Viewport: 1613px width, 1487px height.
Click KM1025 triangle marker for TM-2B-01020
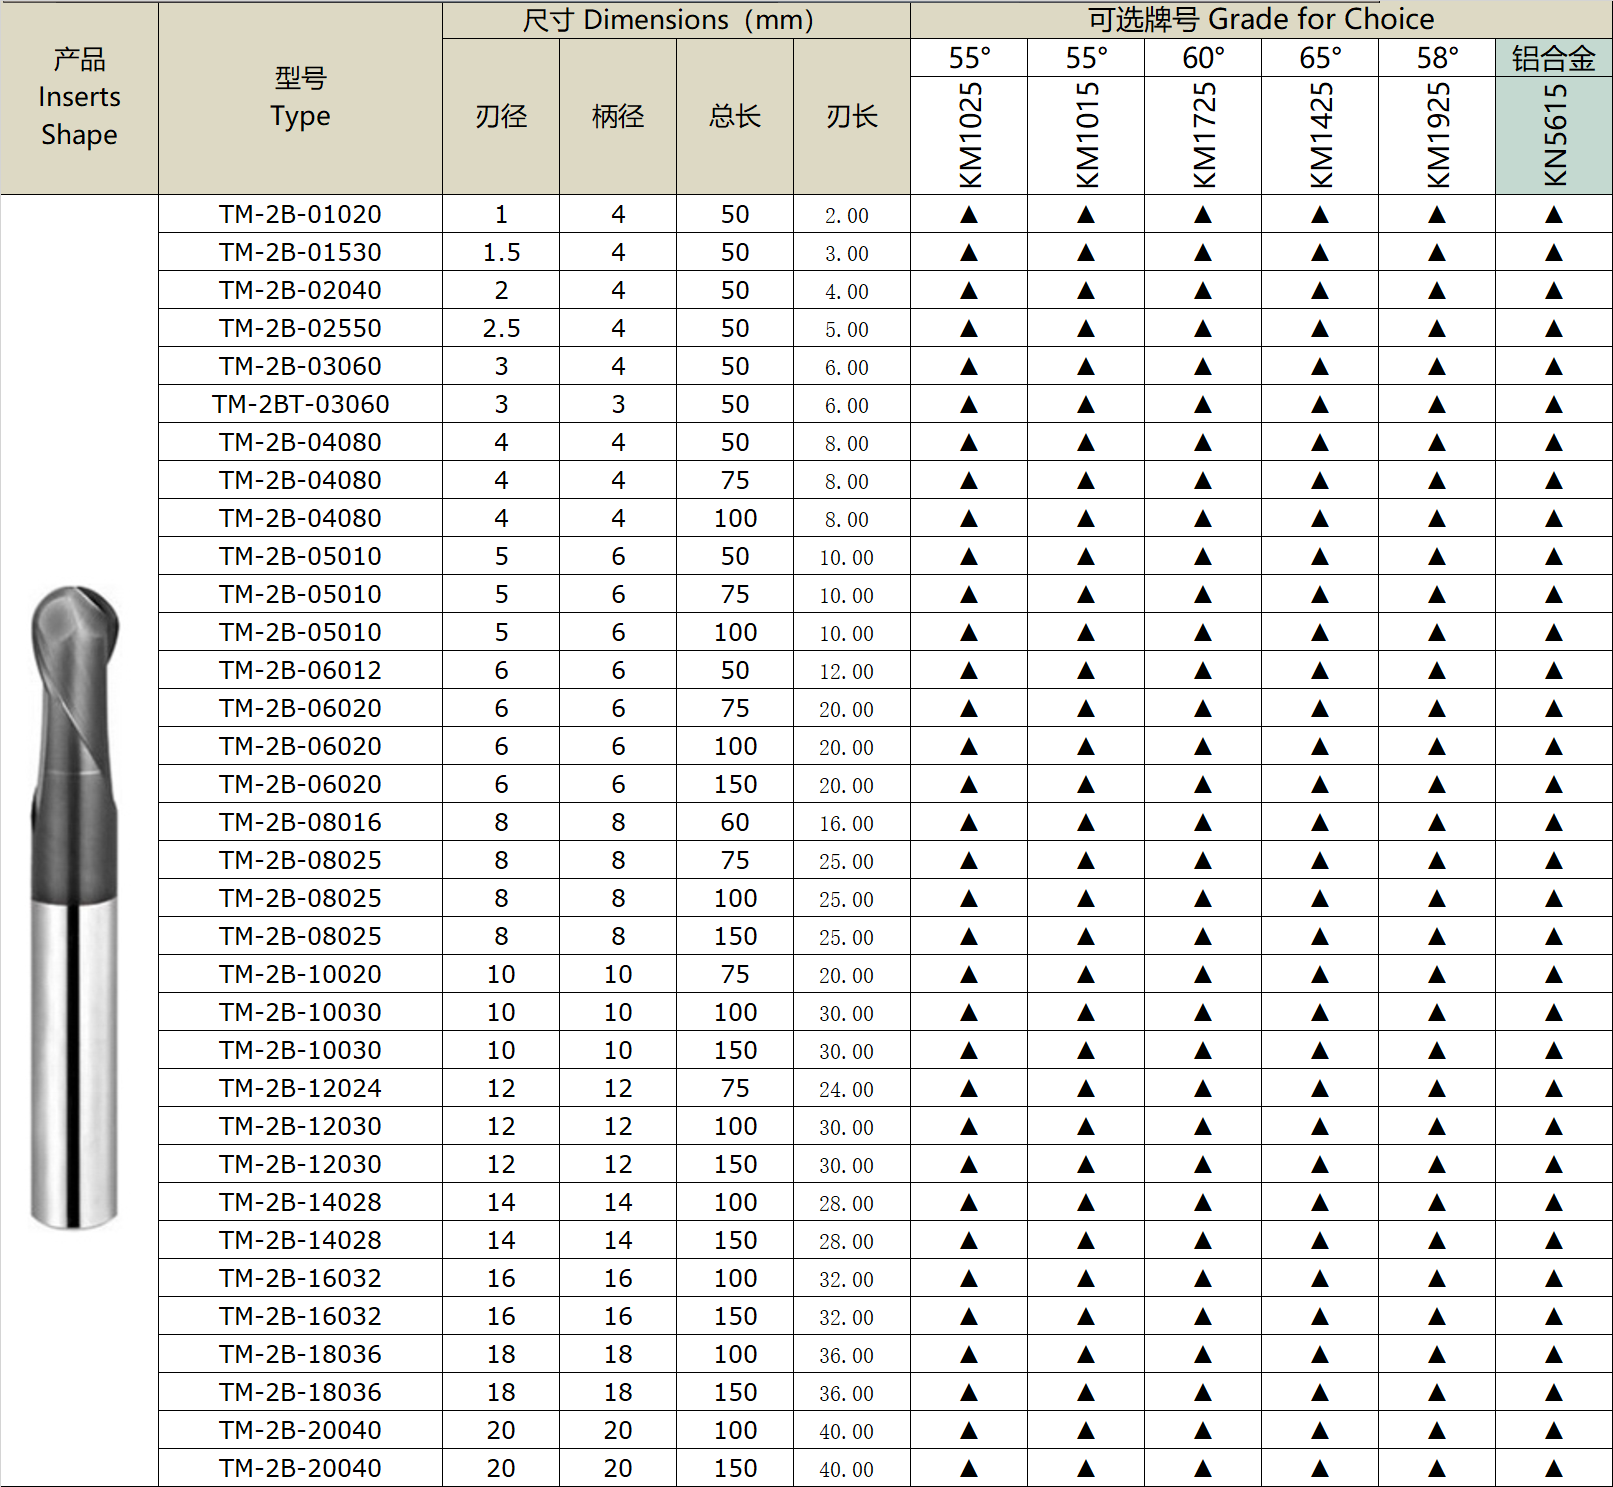[x=969, y=214]
